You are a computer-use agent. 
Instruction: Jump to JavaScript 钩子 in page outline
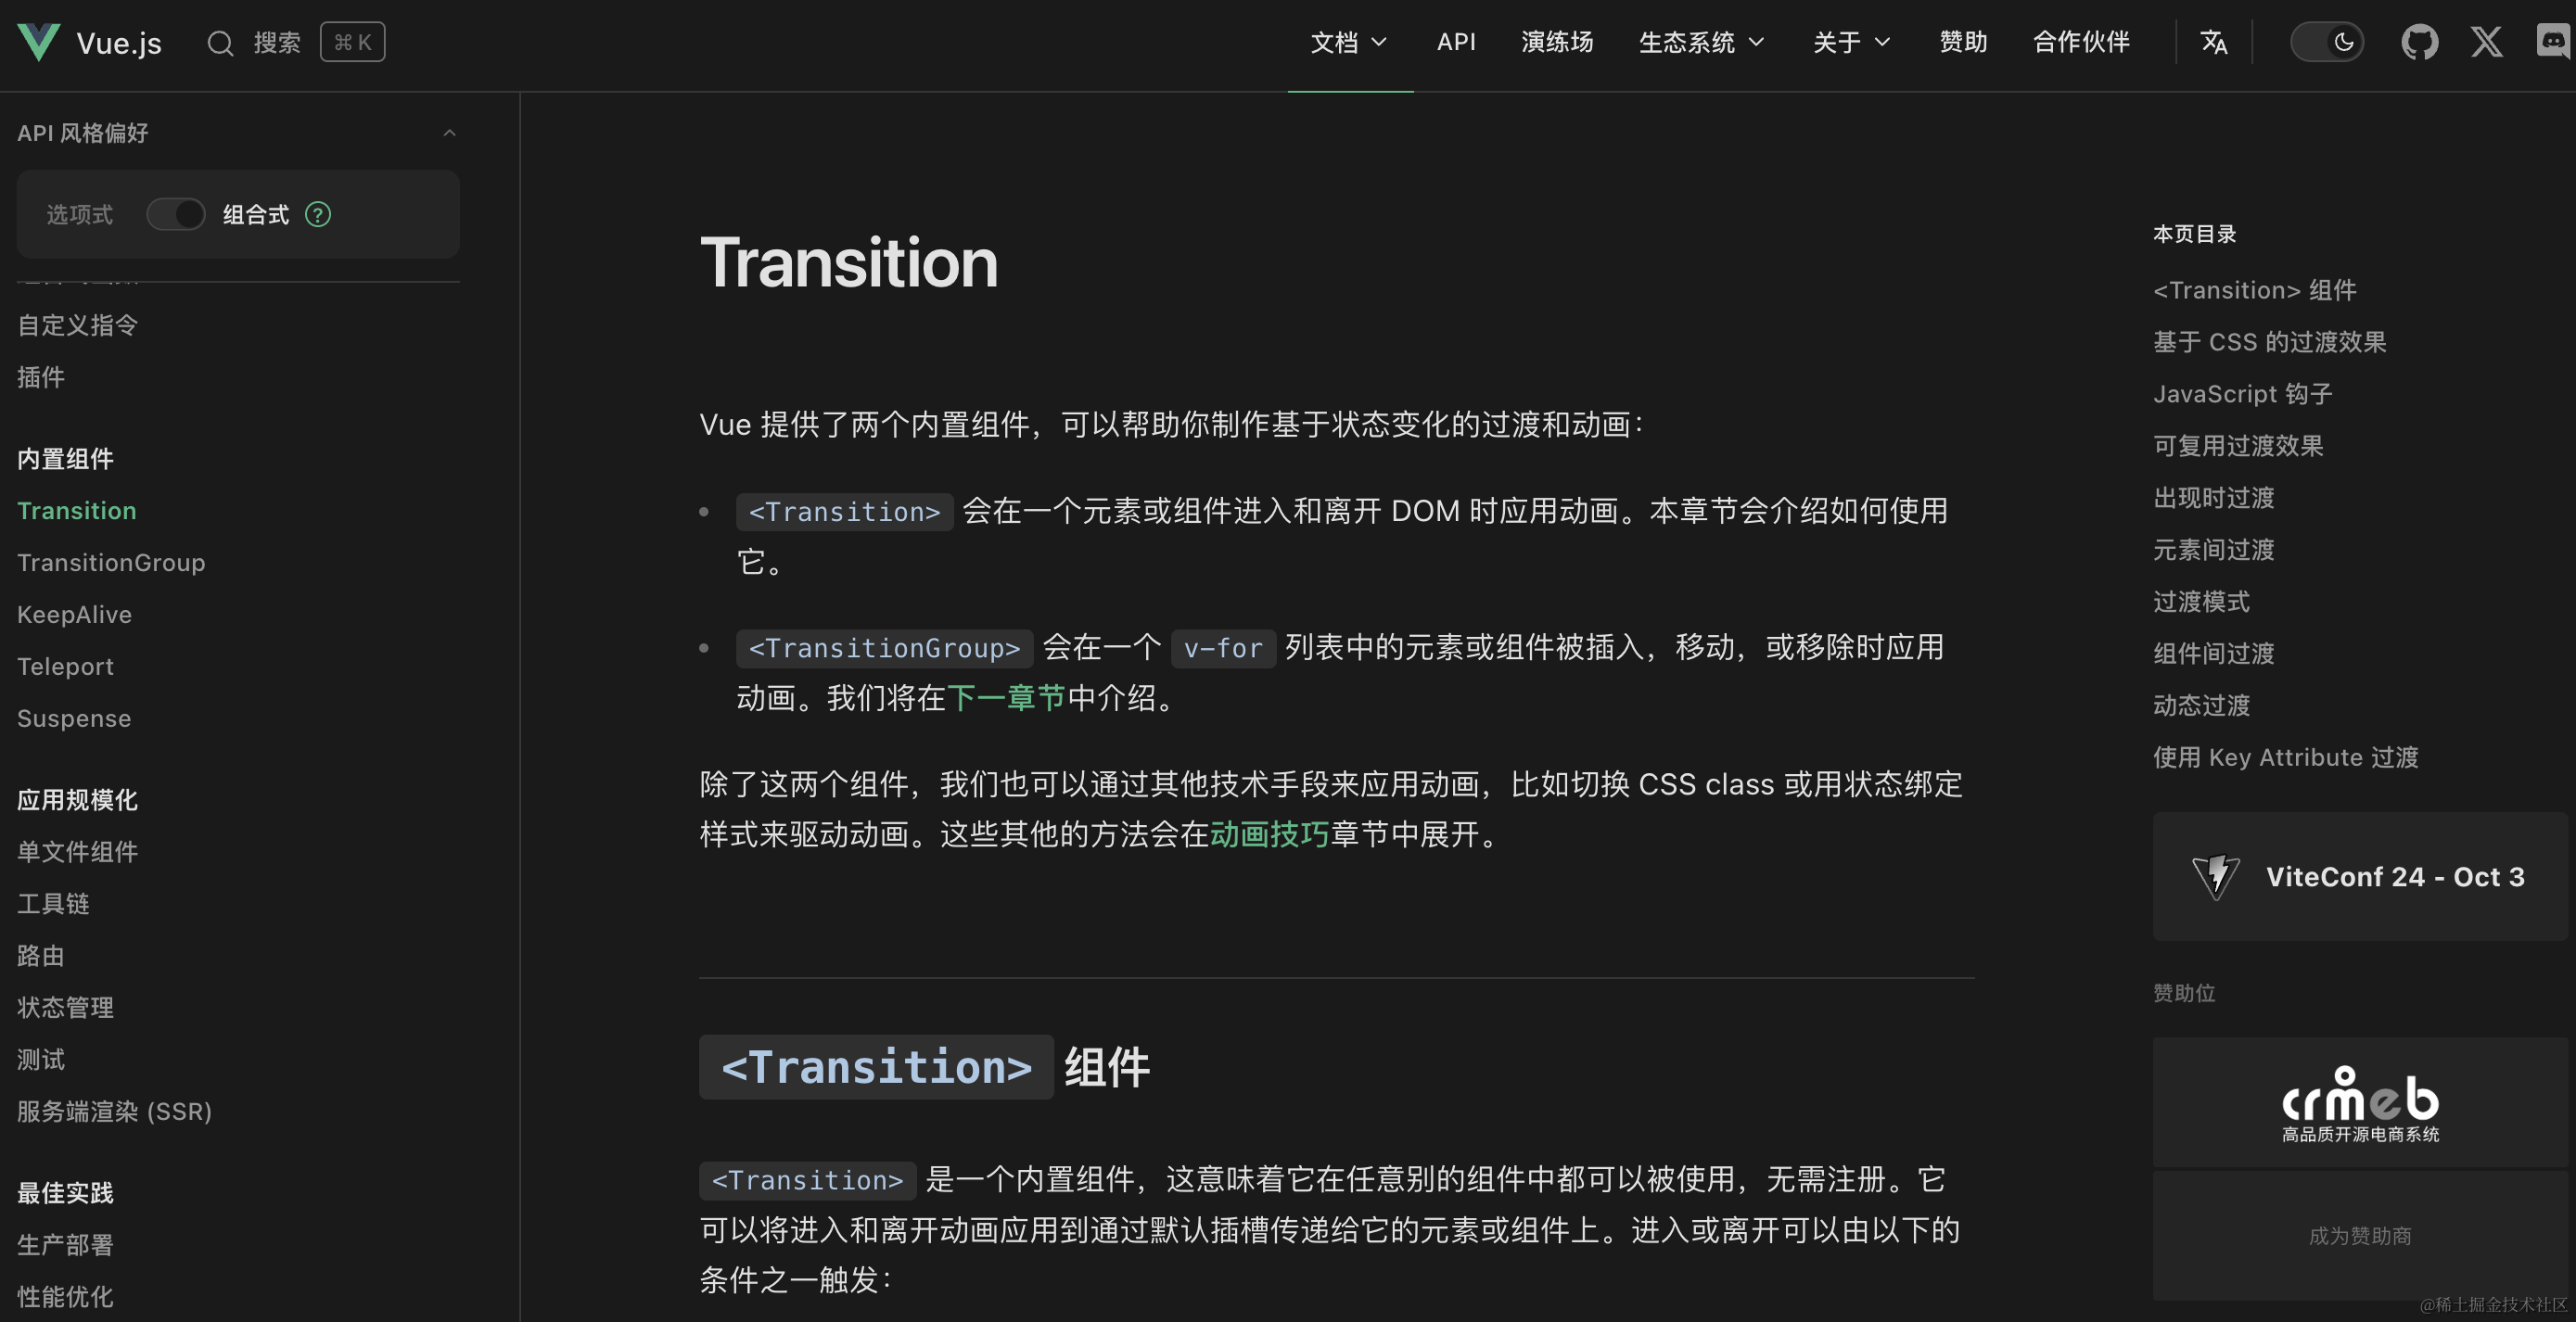(2242, 394)
